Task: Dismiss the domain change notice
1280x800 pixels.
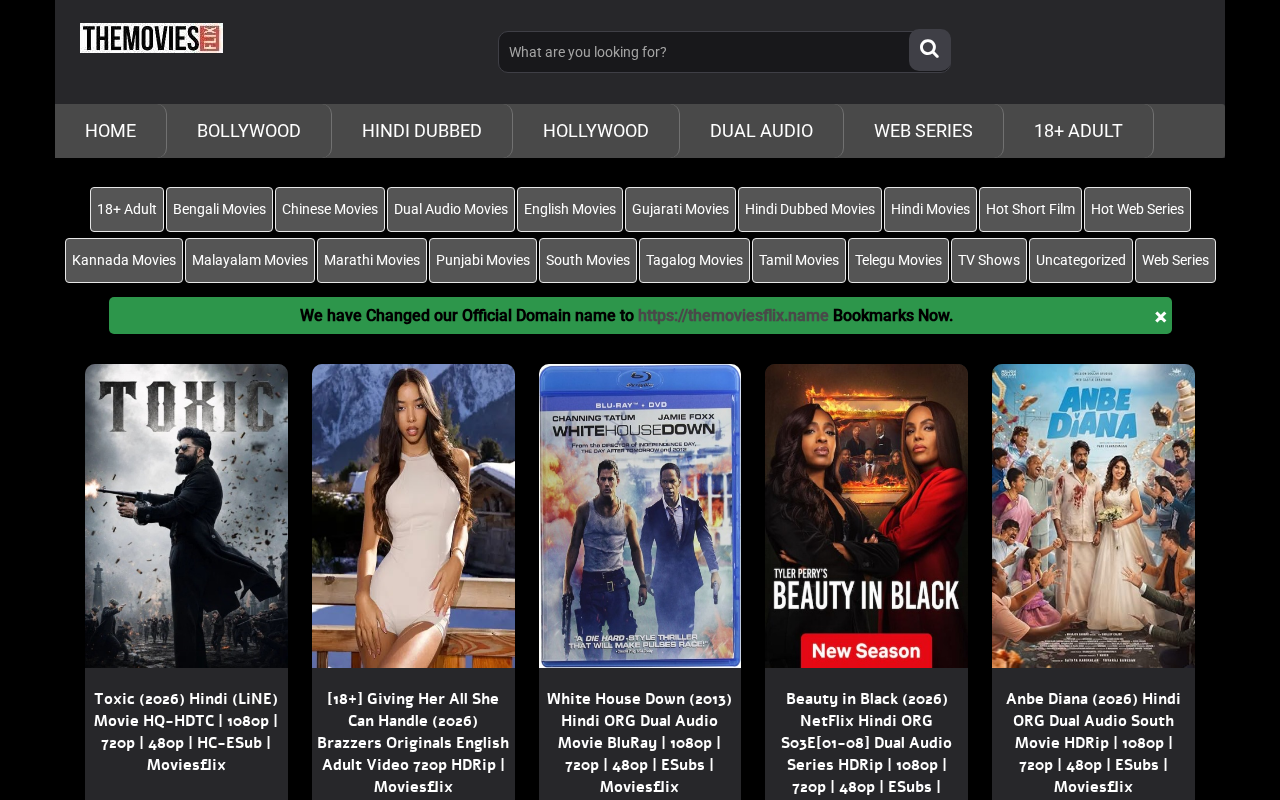Action: [1160, 317]
